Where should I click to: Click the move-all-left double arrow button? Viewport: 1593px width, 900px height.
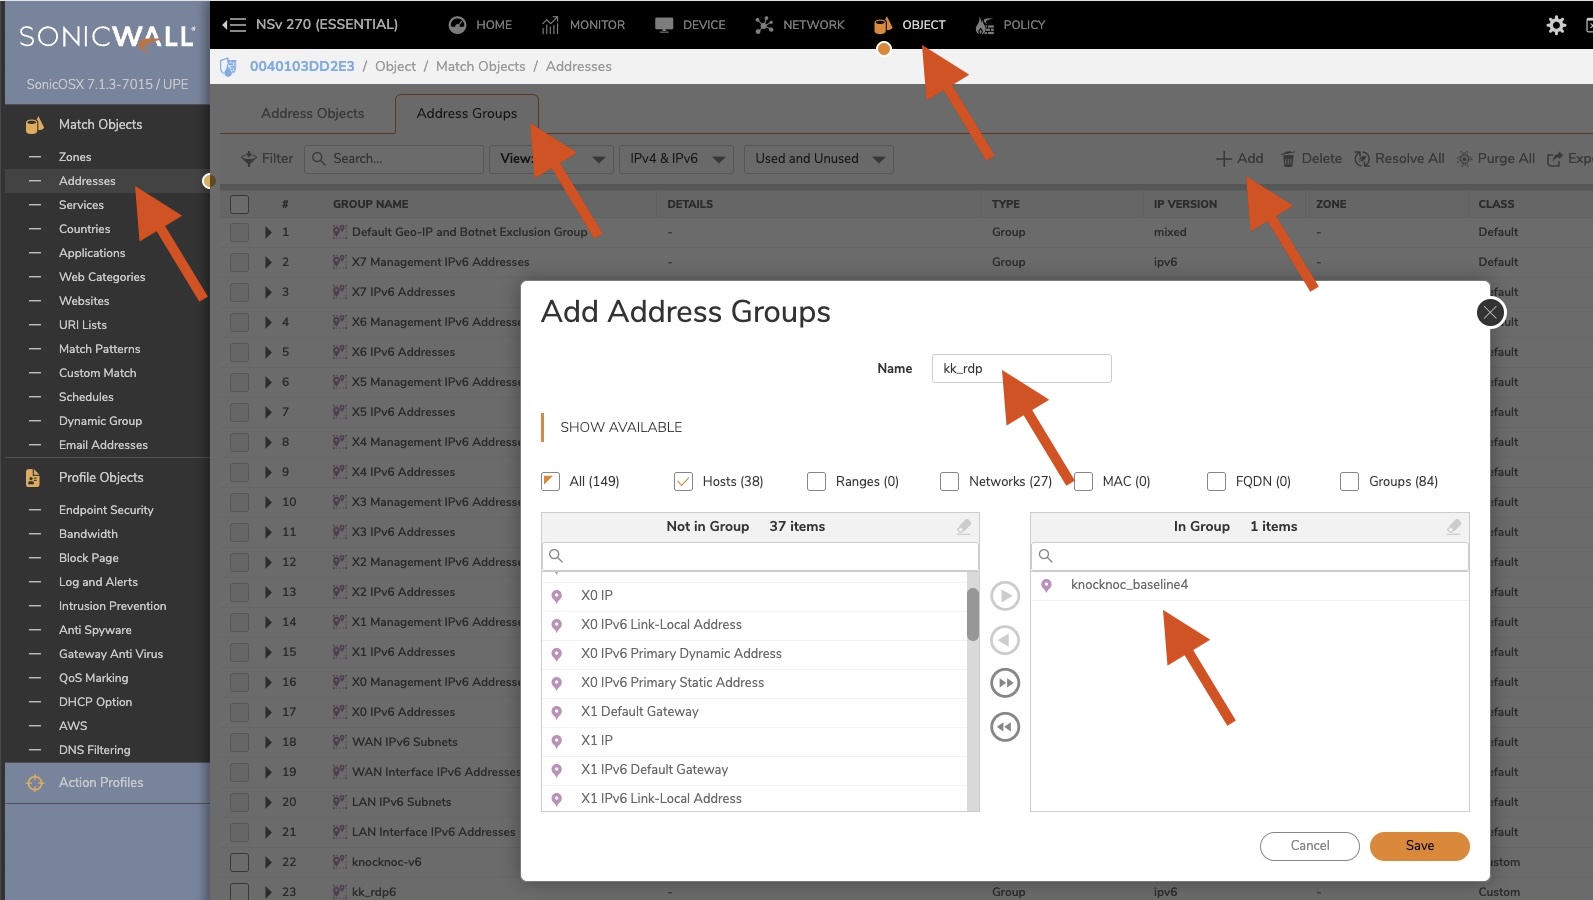pos(1005,727)
